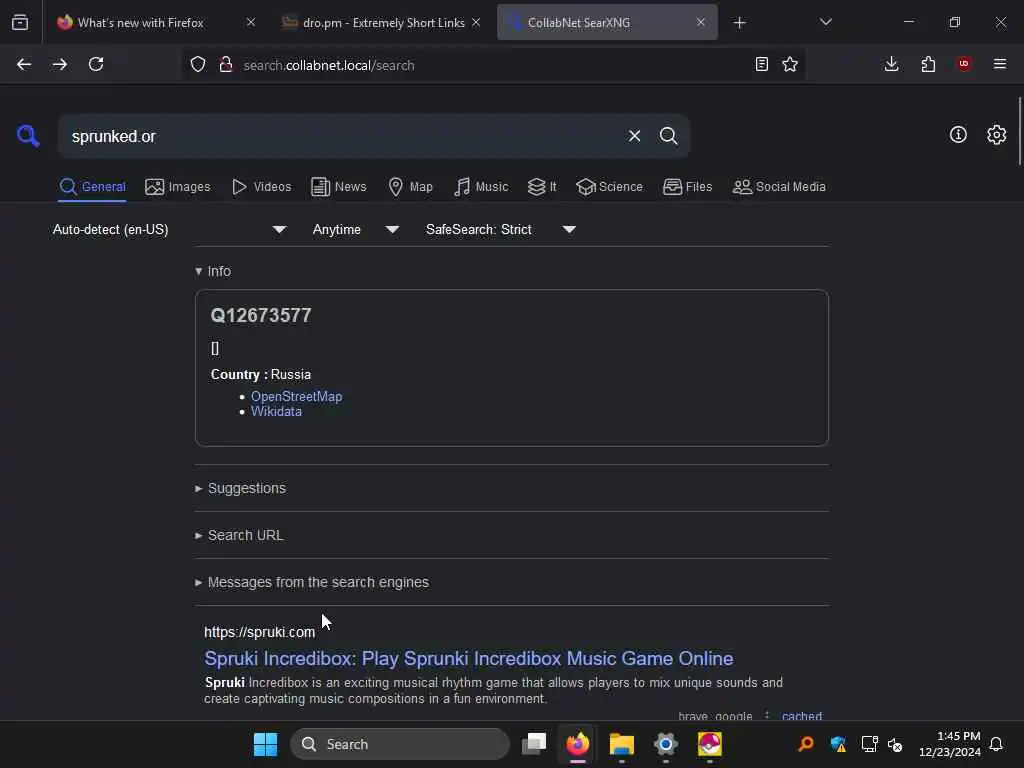The image size is (1024, 768).
Task: Open the Windows Start menu
Action: (x=265, y=744)
